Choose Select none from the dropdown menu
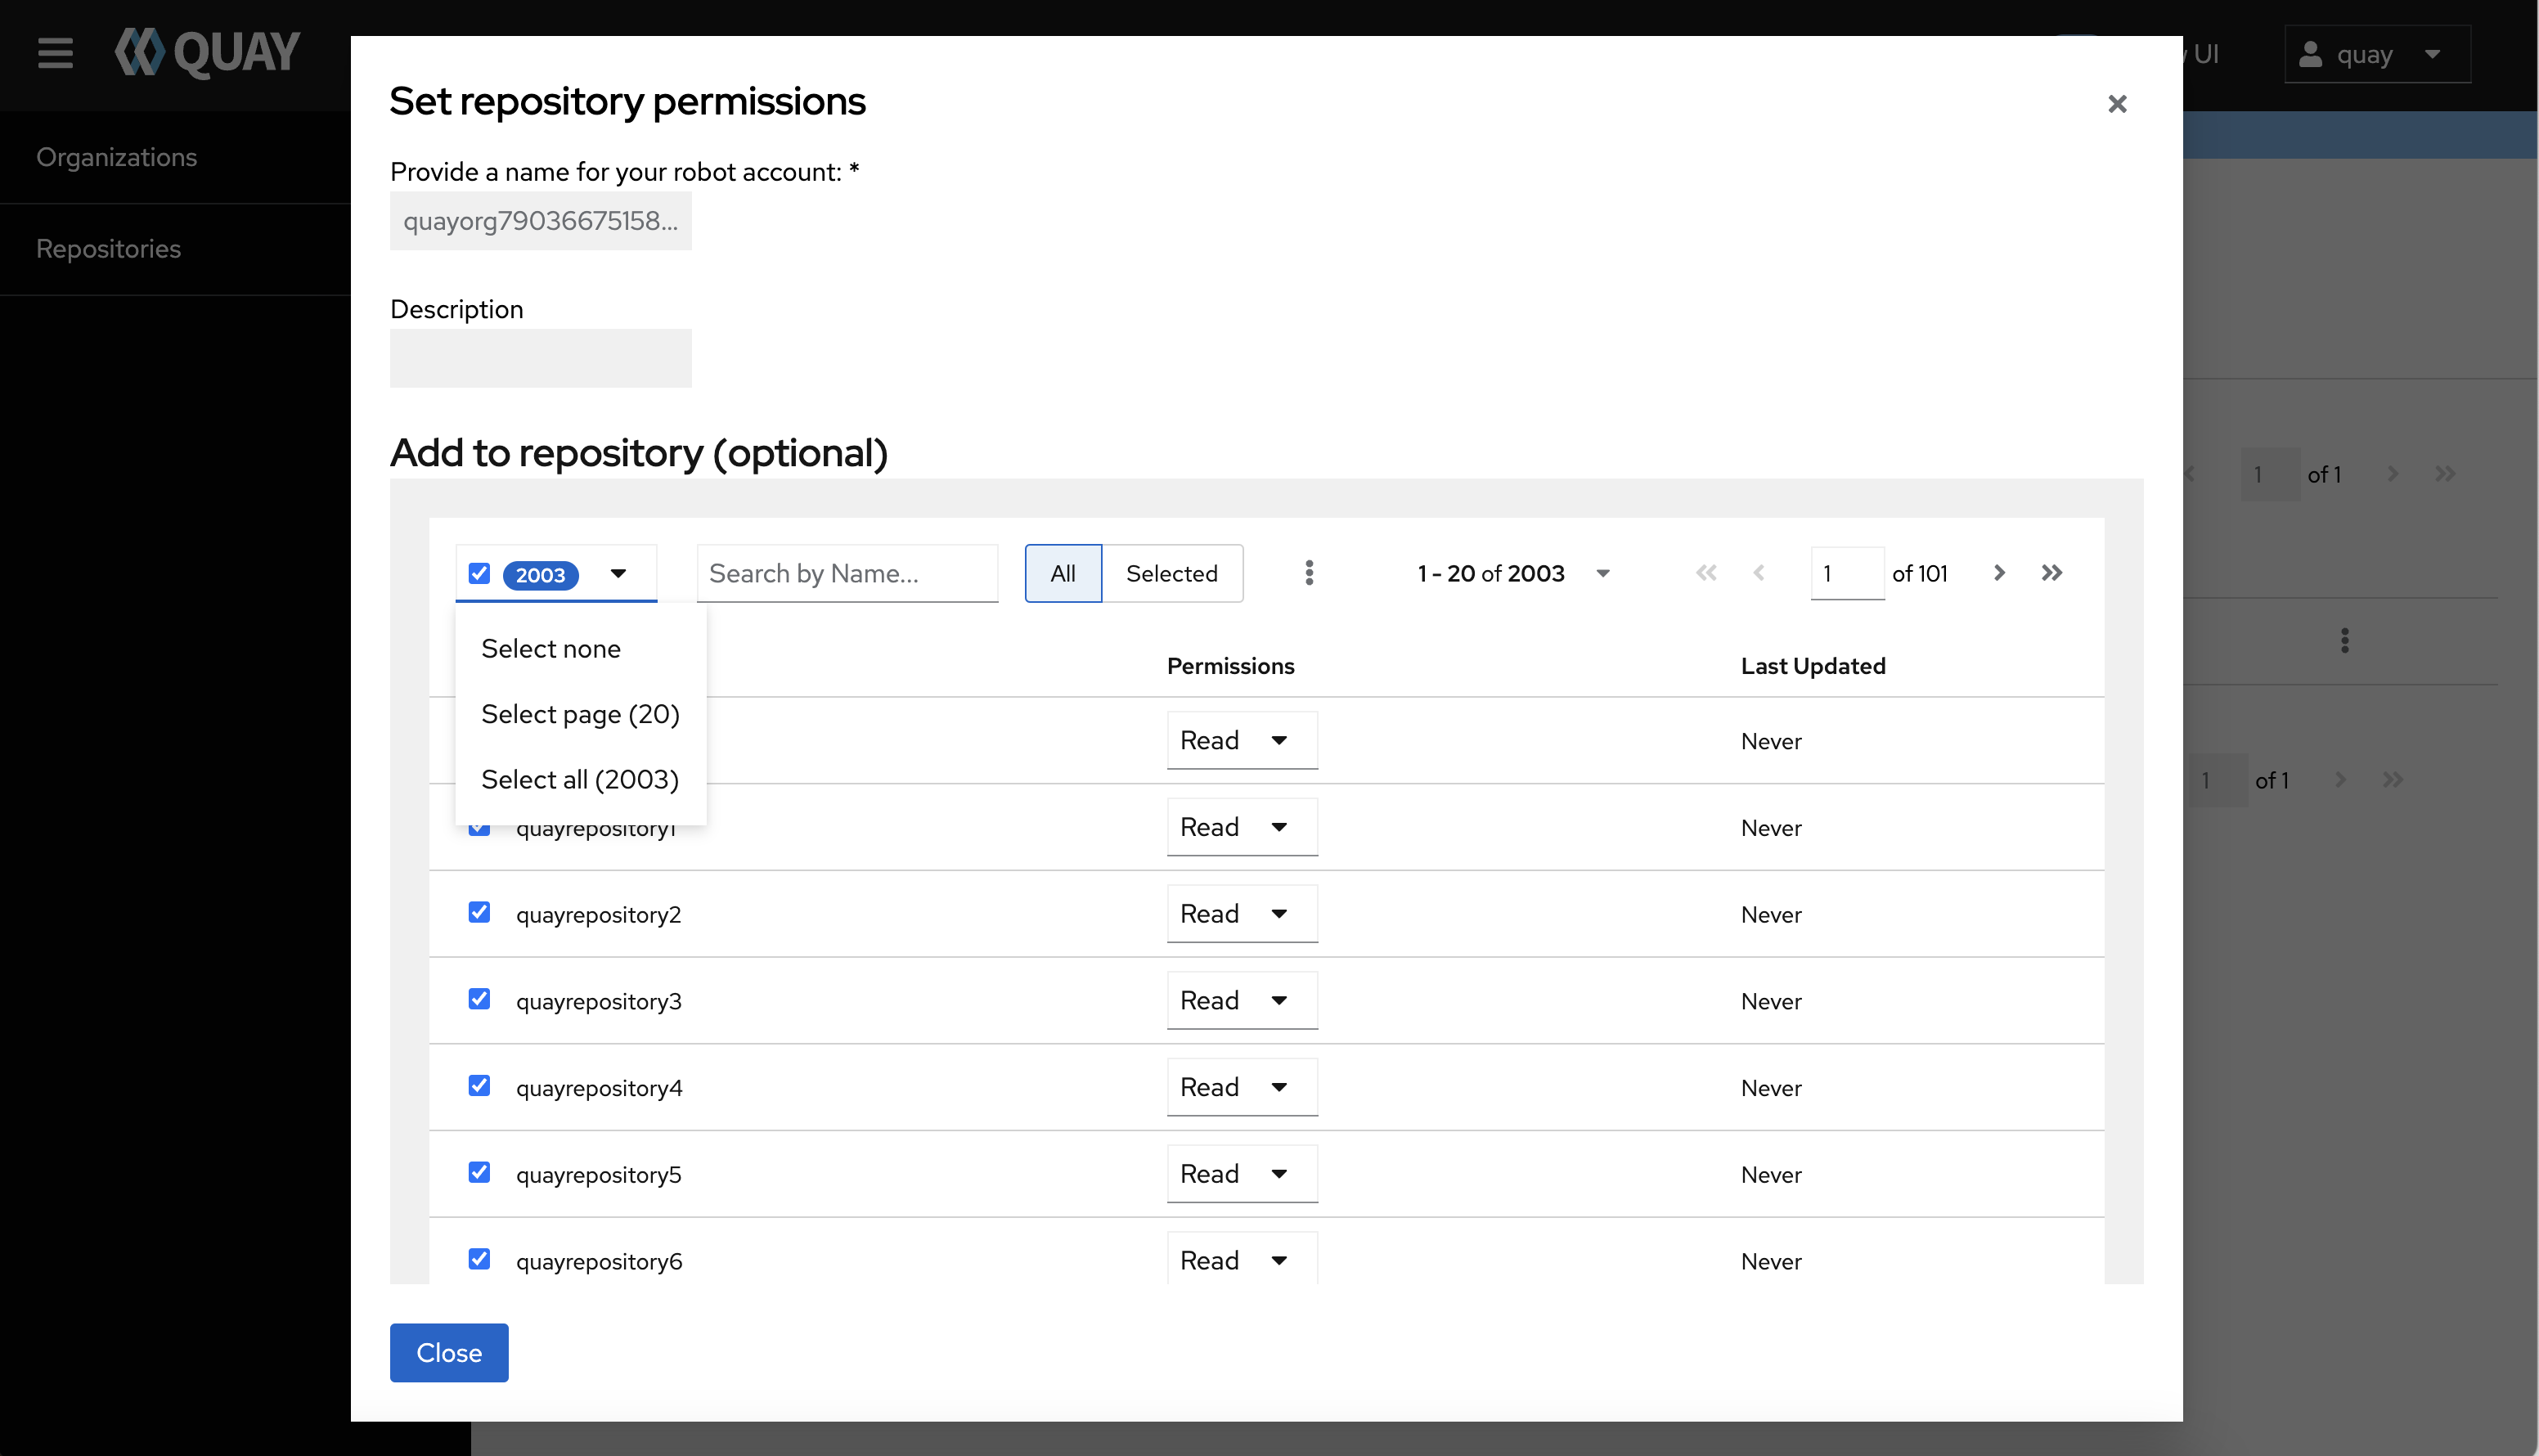The height and width of the screenshot is (1456, 2539). [551, 649]
